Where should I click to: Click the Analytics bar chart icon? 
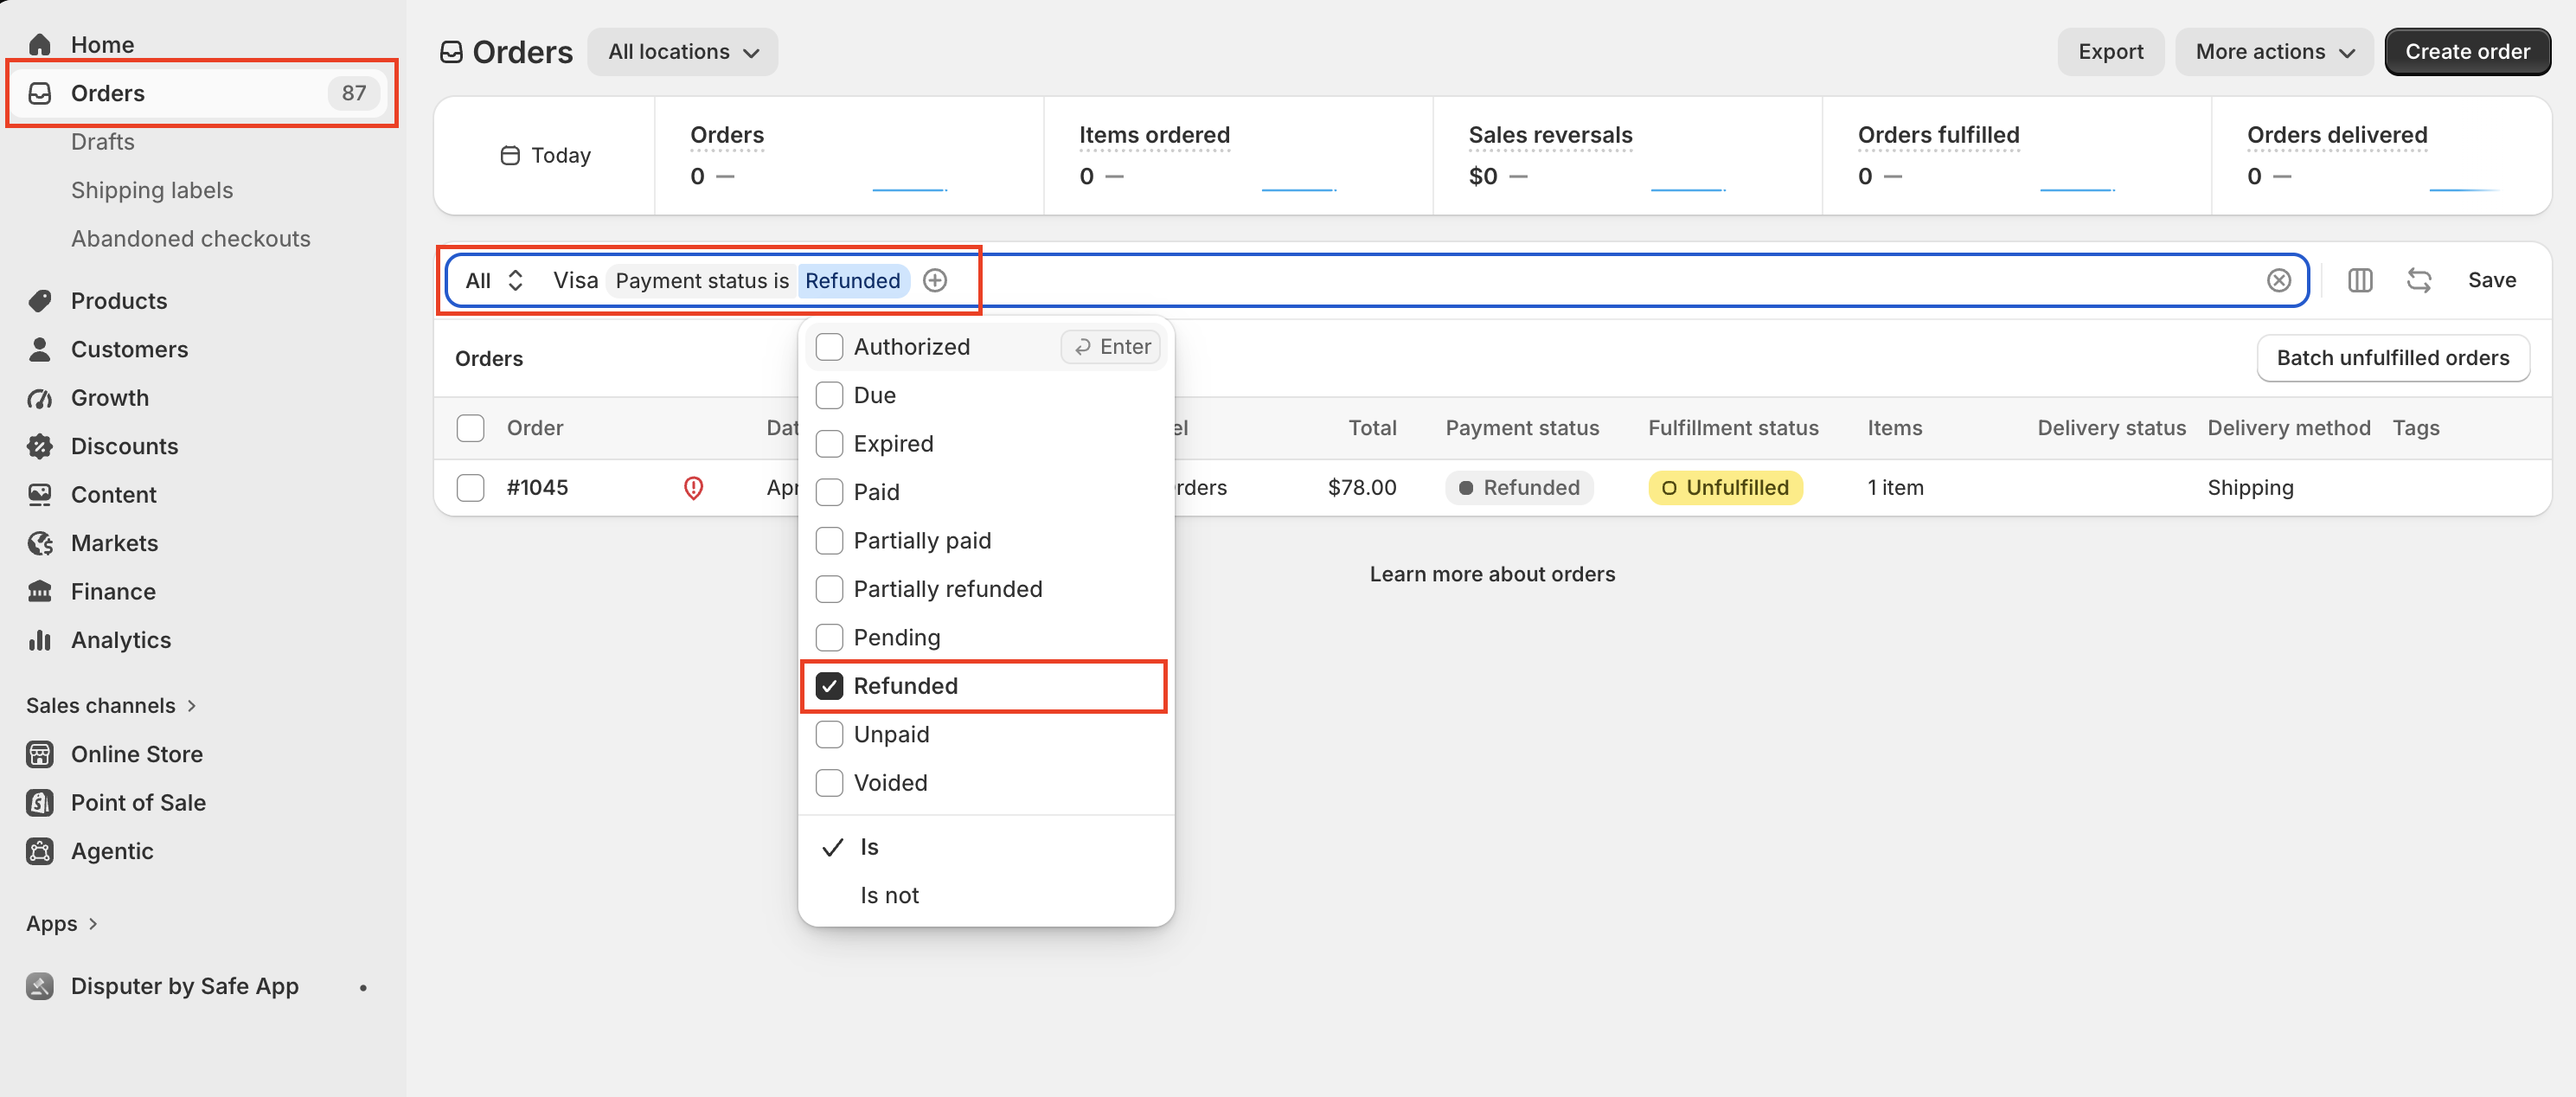click(40, 640)
